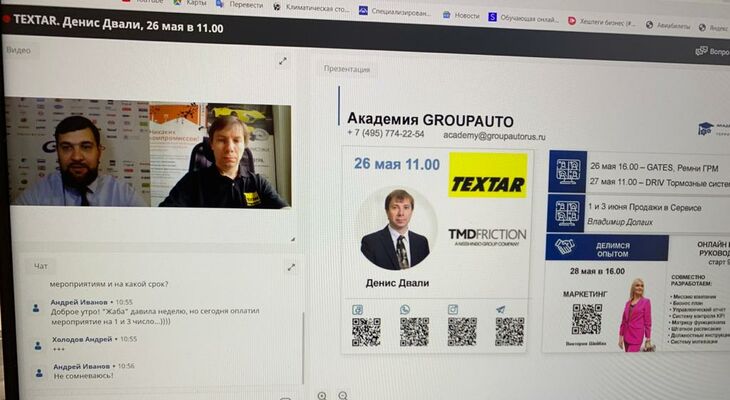Click the handshake icon beside Делимся опытом

coord(565,247)
